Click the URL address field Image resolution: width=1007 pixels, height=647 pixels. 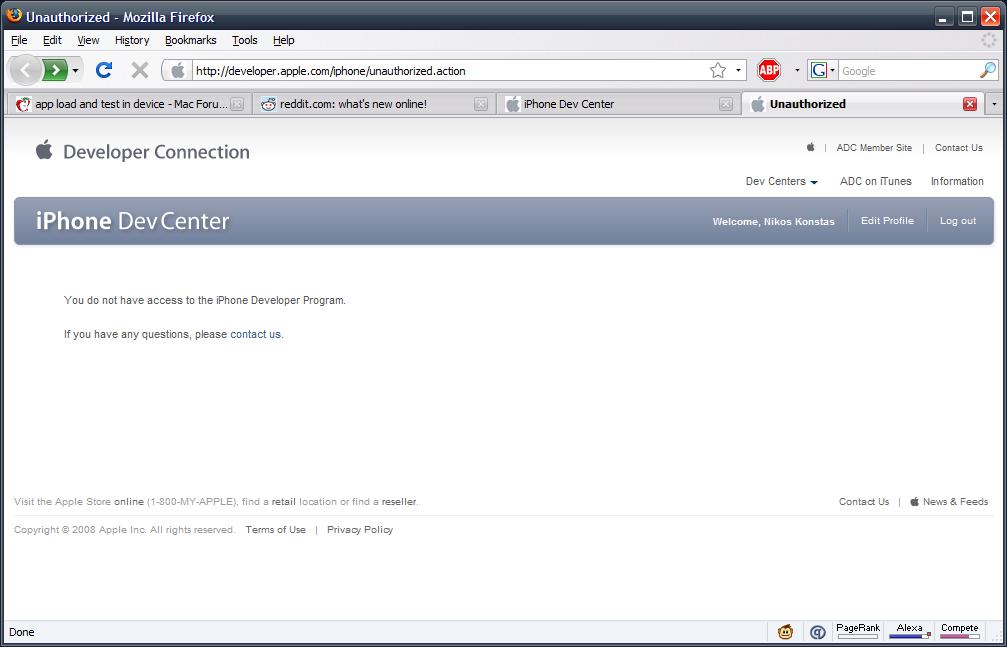[x=450, y=71]
